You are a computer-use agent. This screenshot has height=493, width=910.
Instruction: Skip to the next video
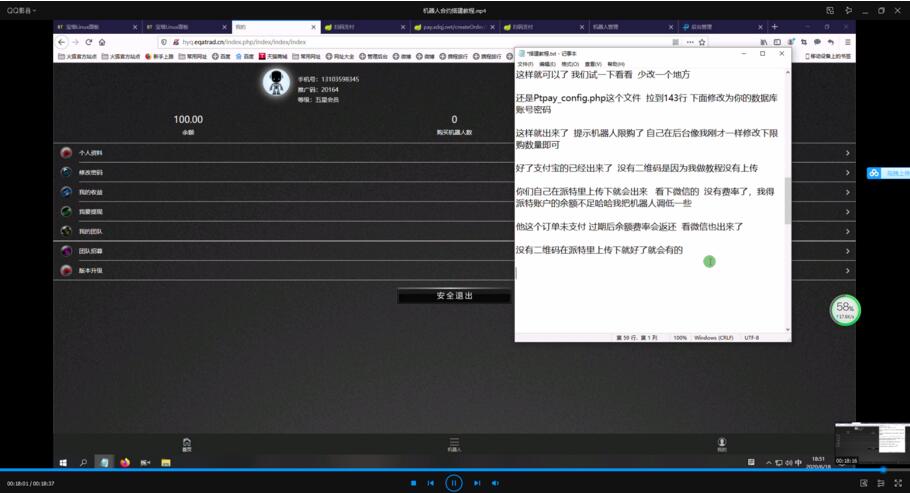coord(477,483)
